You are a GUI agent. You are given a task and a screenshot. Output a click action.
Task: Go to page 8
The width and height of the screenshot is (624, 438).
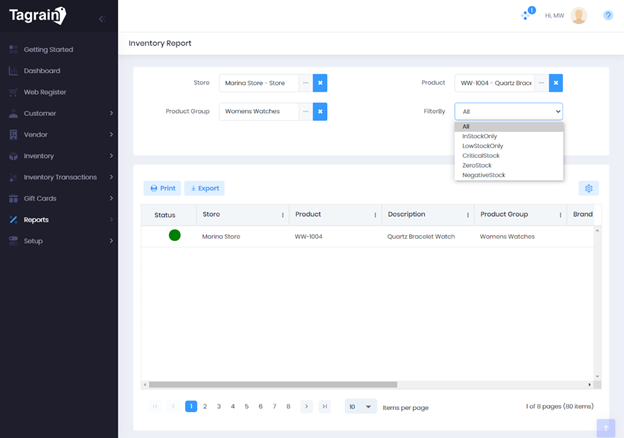pyautogui.click(x=288, y=406)
